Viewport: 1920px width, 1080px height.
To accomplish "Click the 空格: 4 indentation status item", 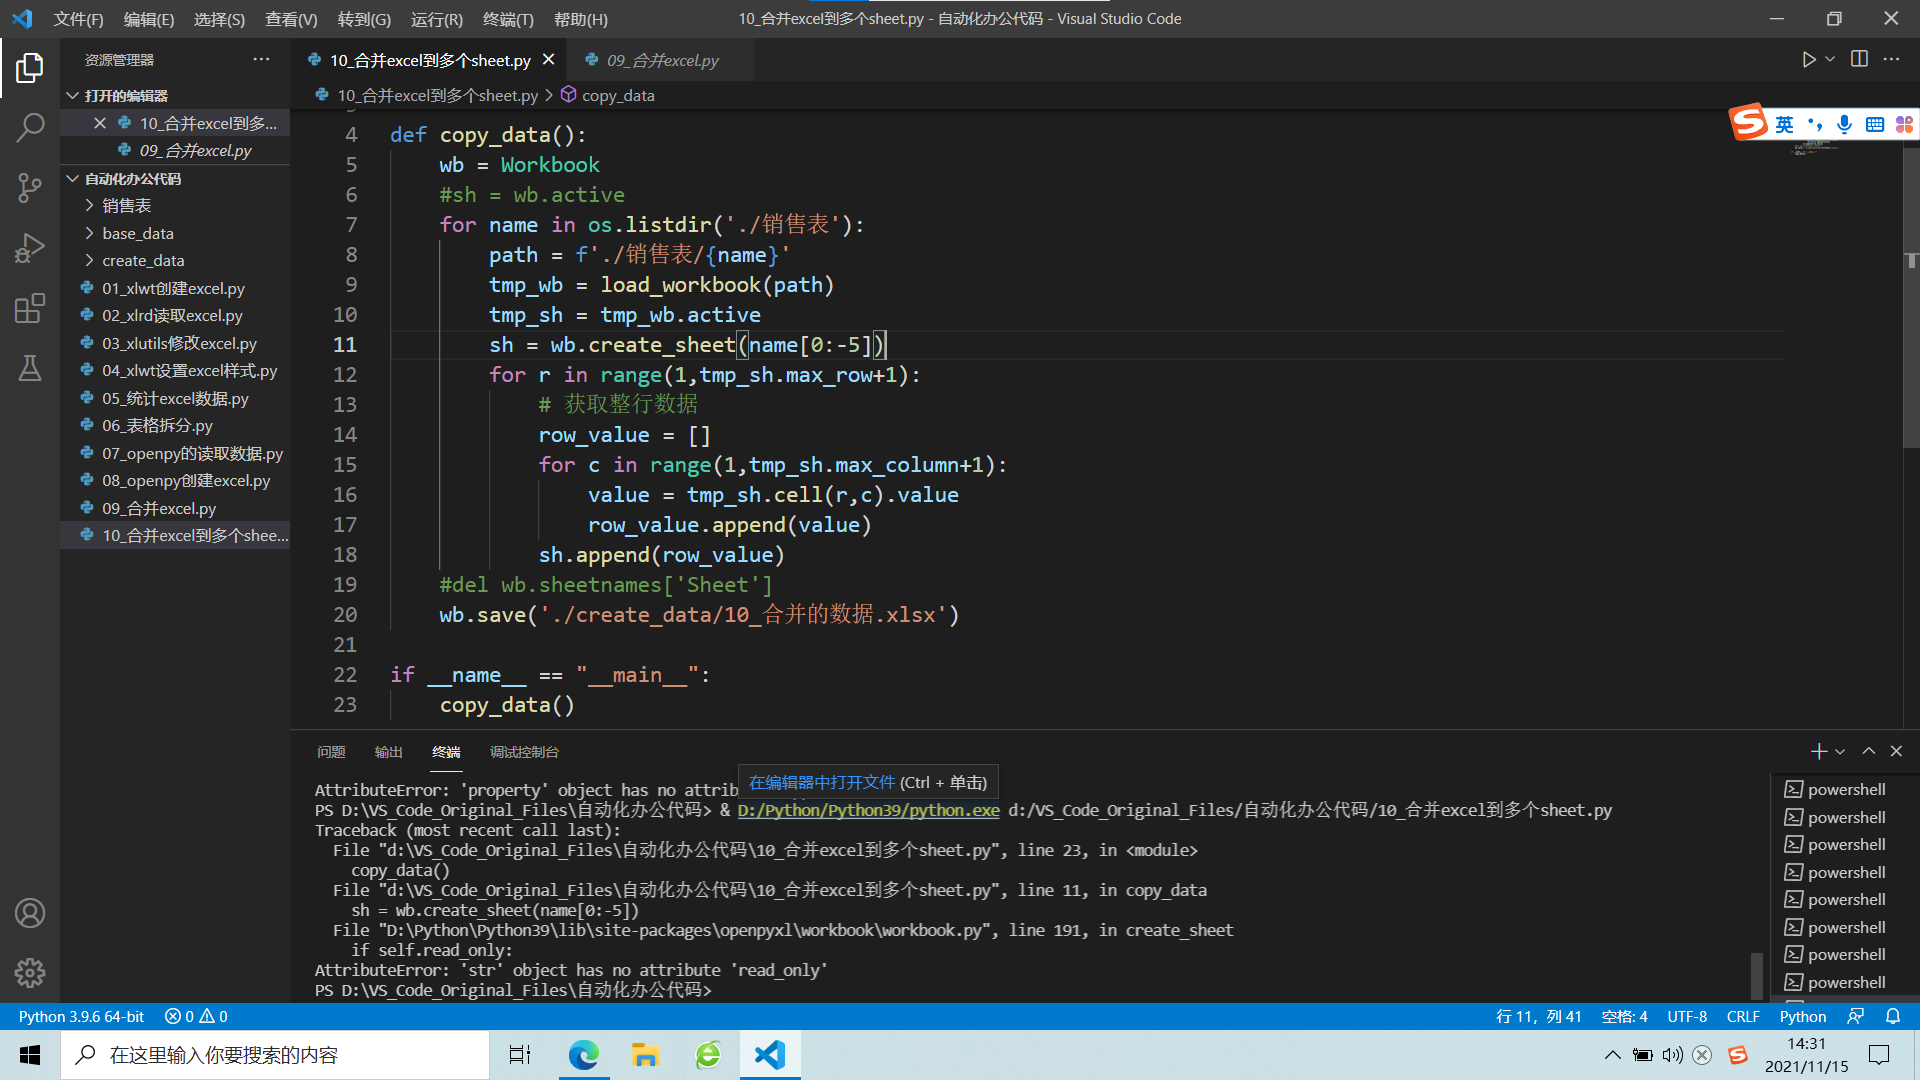I will click(x=1625, y=1016).
